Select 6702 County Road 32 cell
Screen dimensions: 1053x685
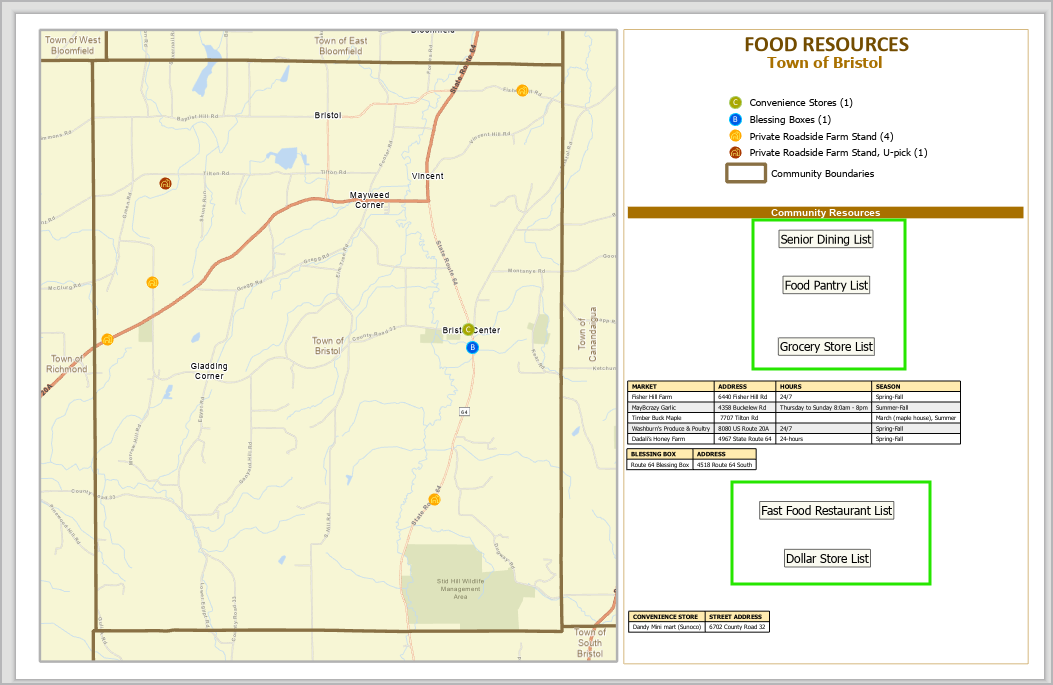(737, 627)
